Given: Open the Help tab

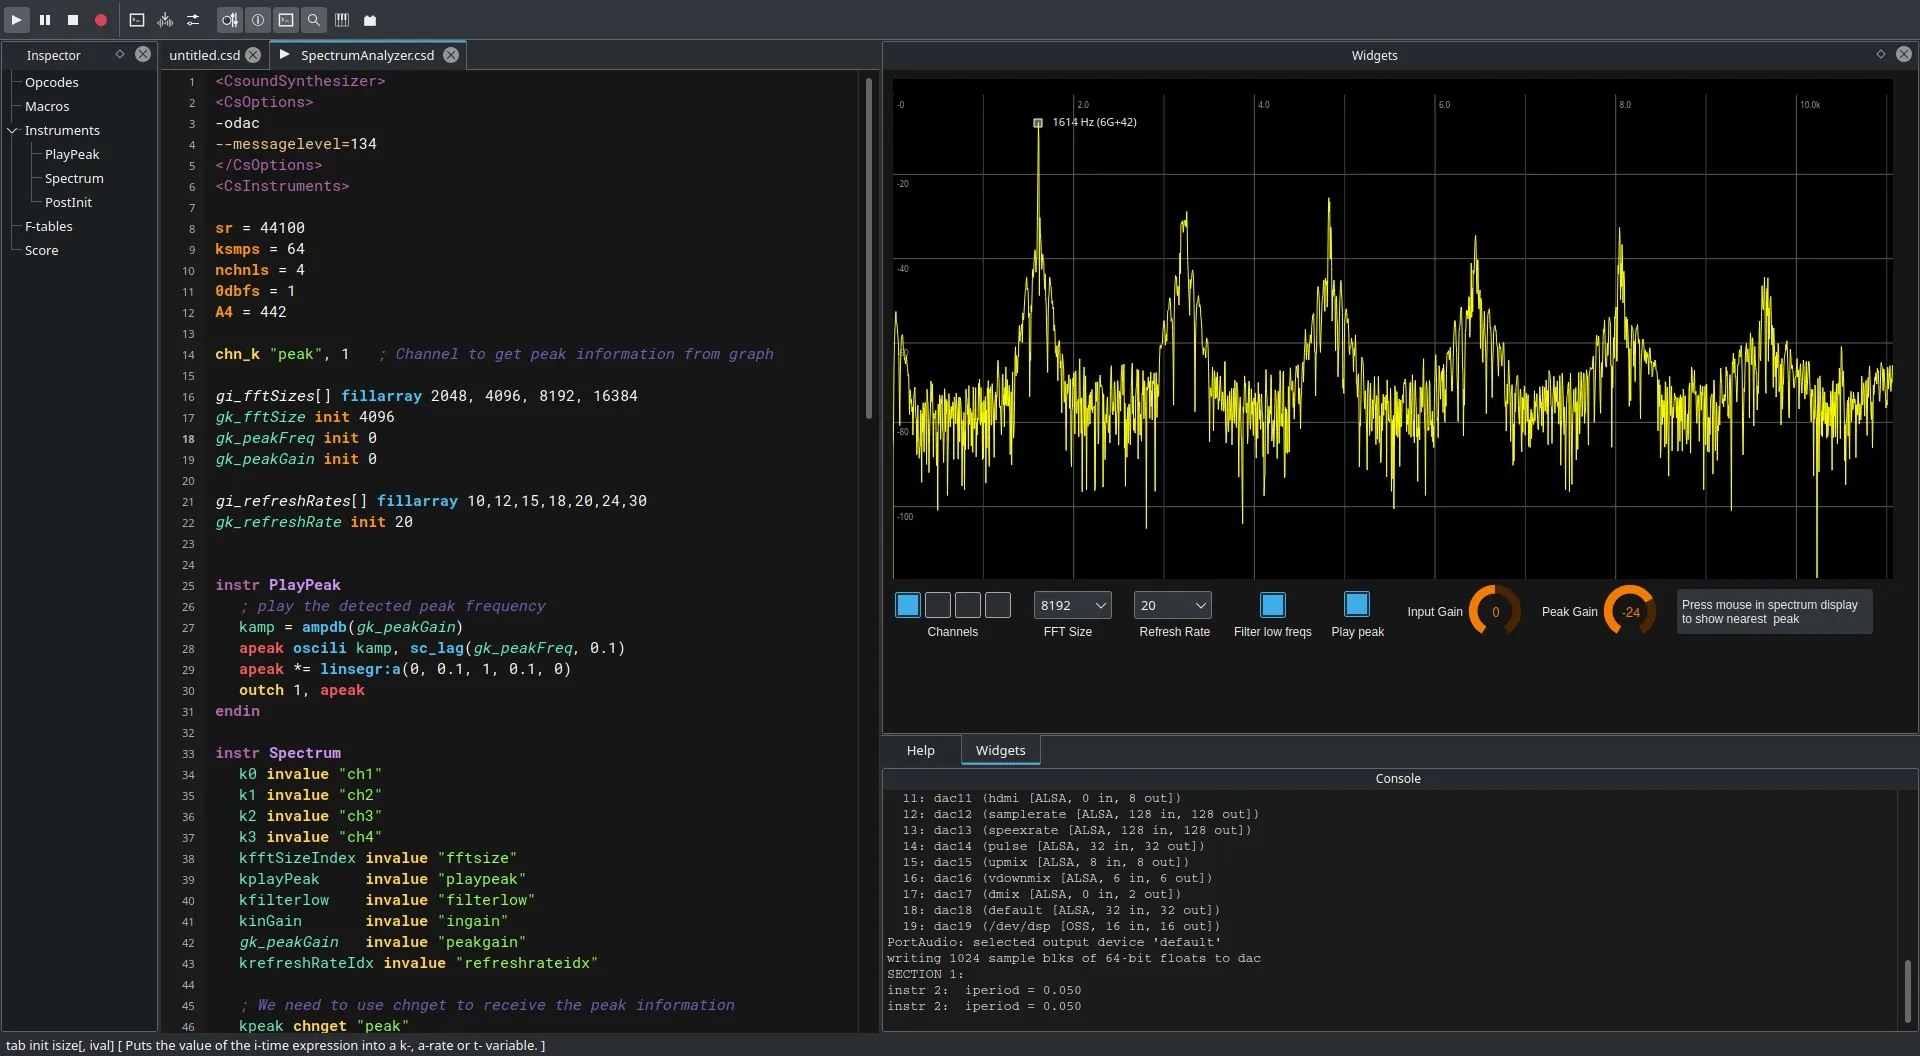Looking at the screenshot, I should coord(920,750).
